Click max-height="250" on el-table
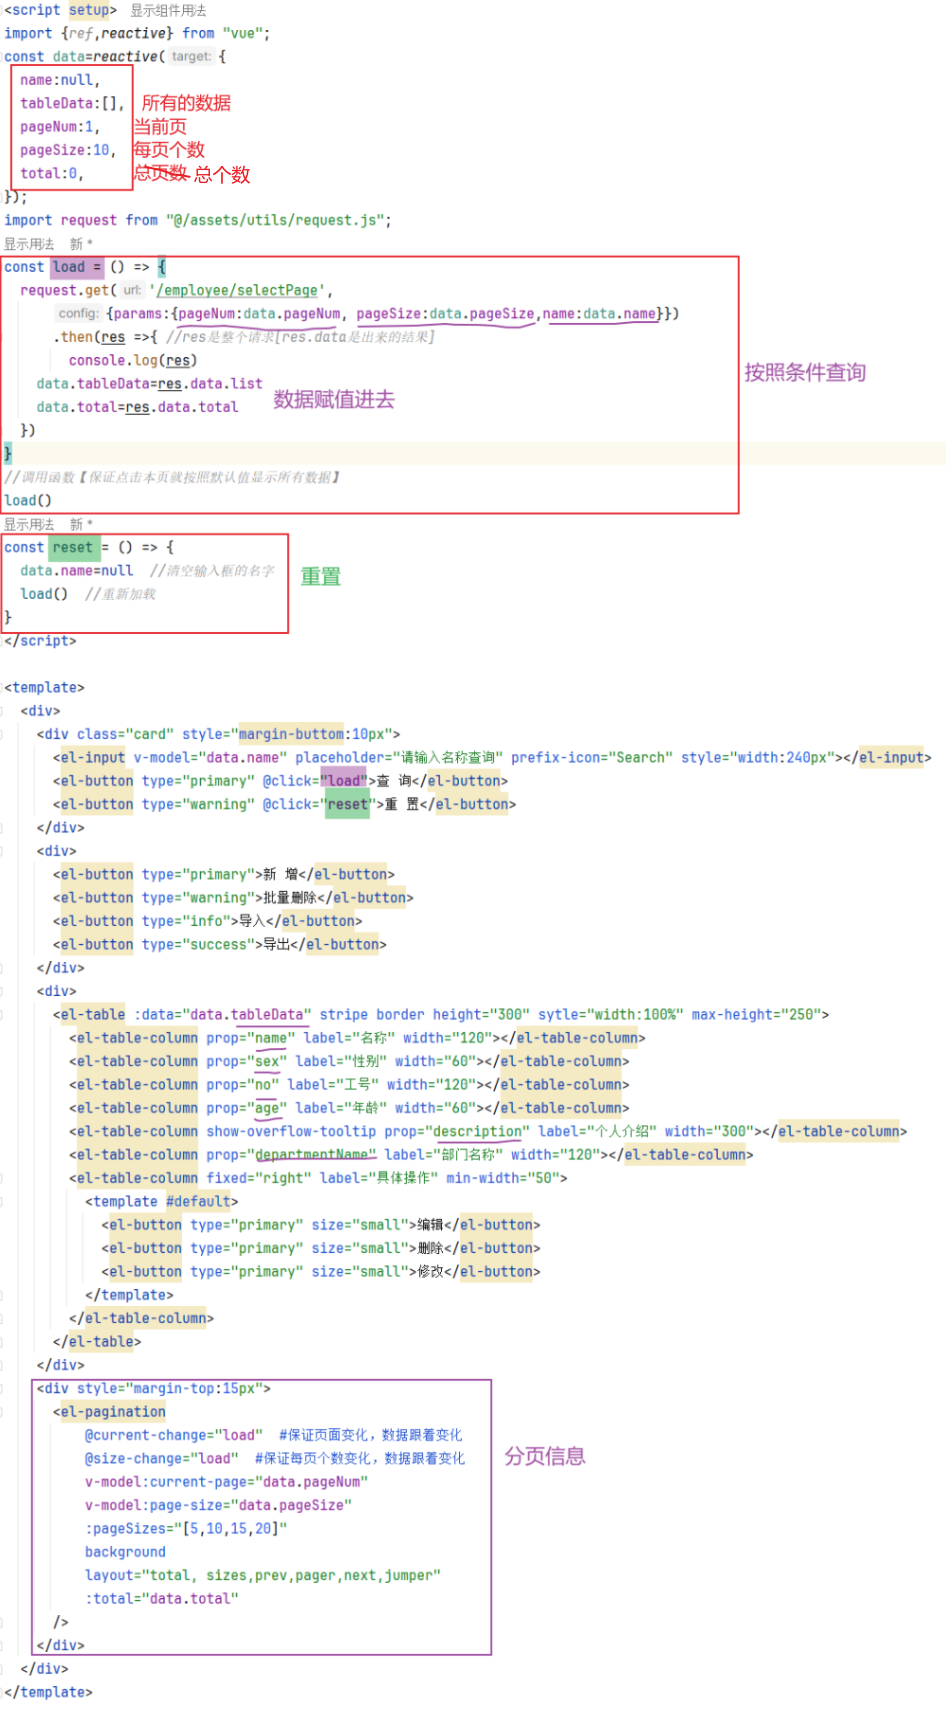 coord(756,1014)
